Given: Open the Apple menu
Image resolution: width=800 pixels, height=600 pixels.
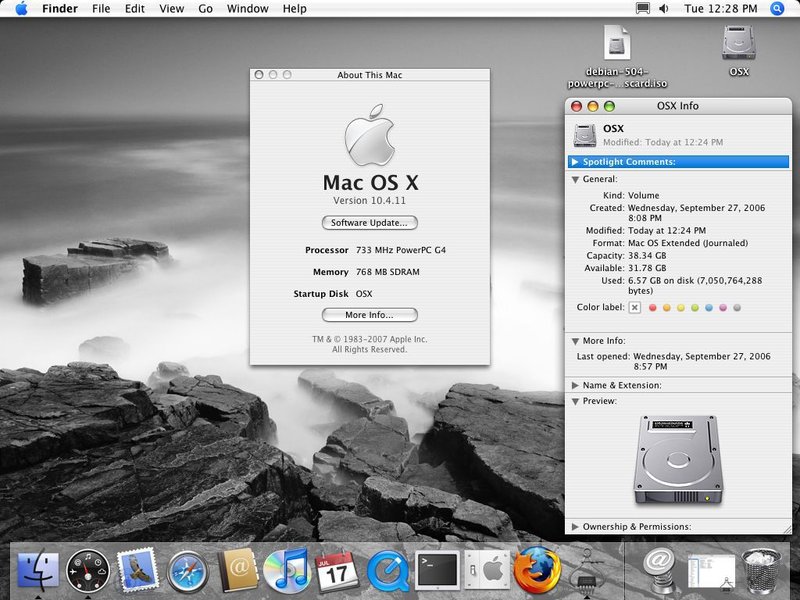Looking at the screenshot, I should (21, 9).
